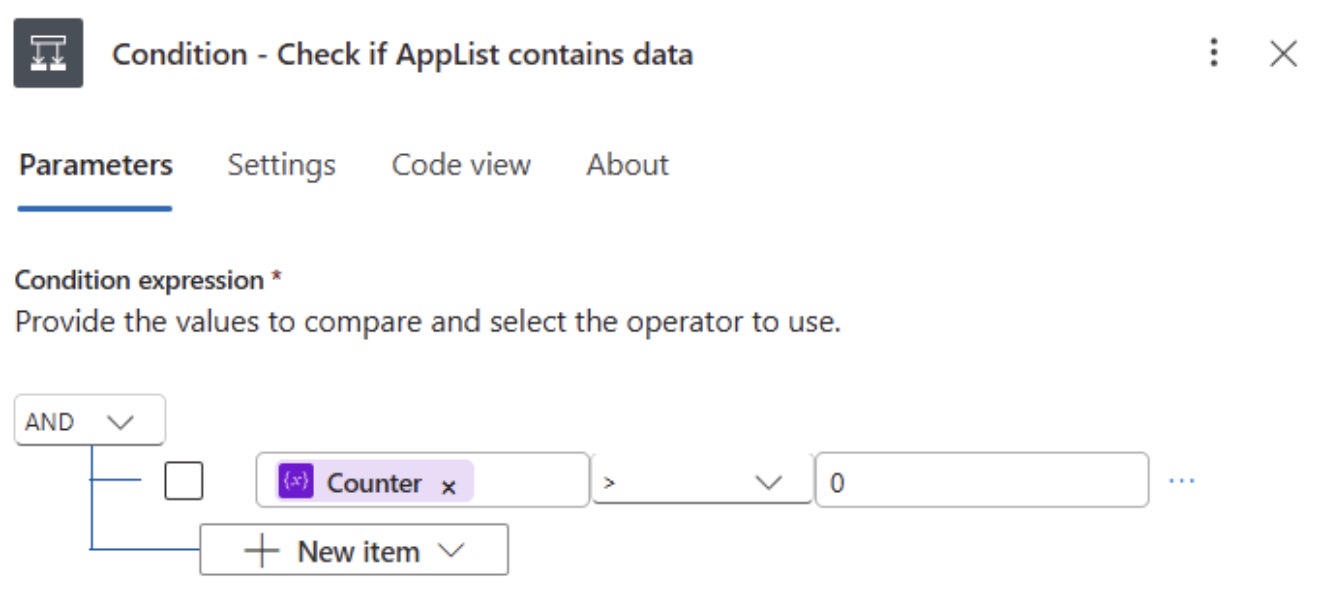
Task: Tick the checkbox beside the Counter row
Action: pos(184,481)
